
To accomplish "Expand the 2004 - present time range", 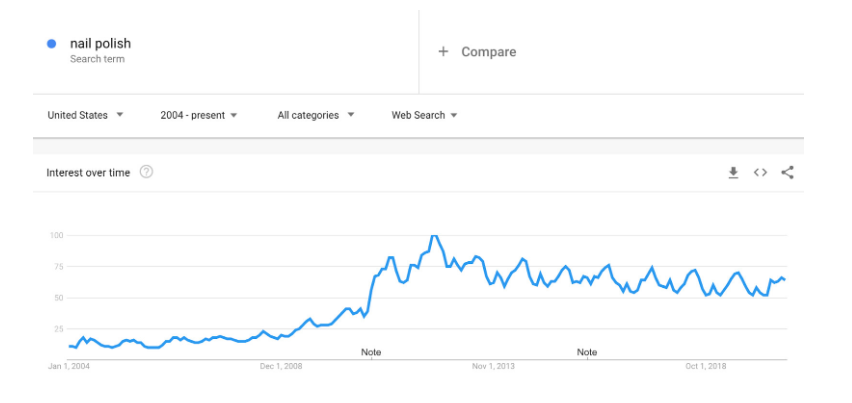I will coord(198,115).
